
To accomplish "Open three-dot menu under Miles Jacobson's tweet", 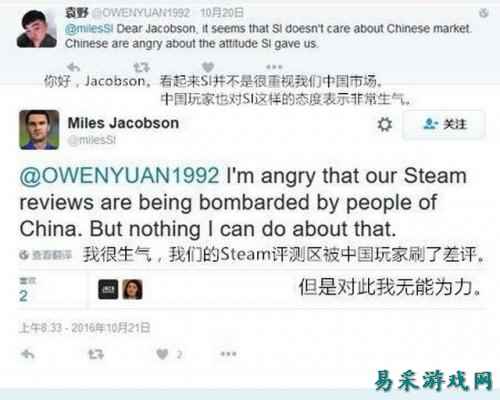I will pyautogui.click(x=229, y=354).
